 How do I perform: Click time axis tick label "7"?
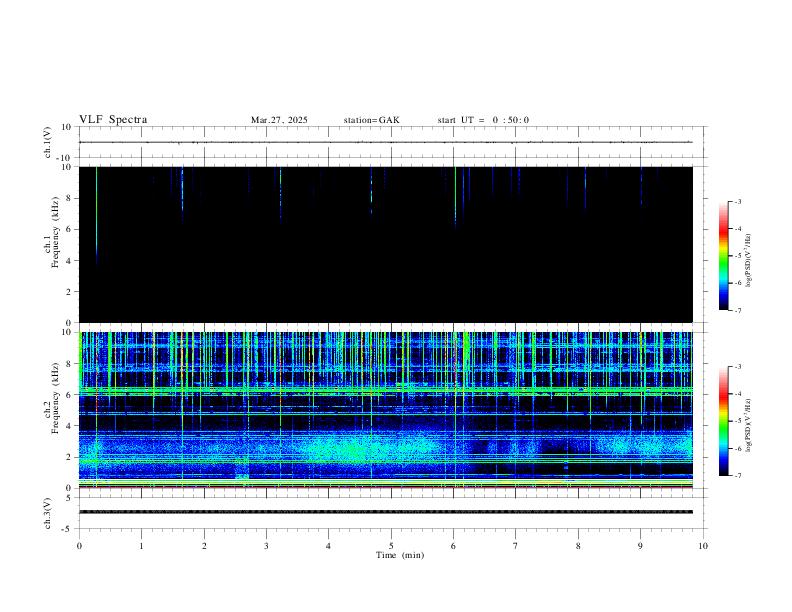516,546
